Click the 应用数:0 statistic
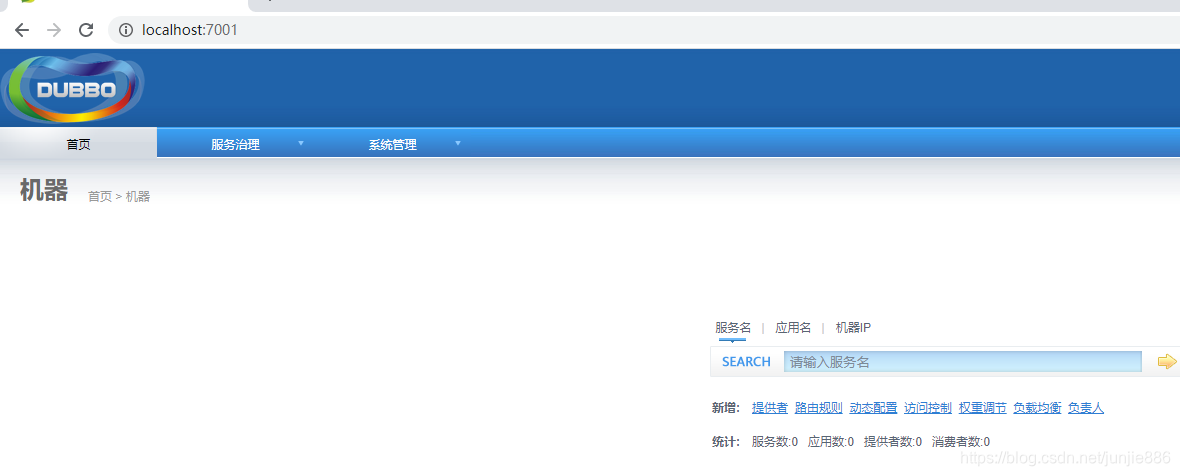 [831, 442]
